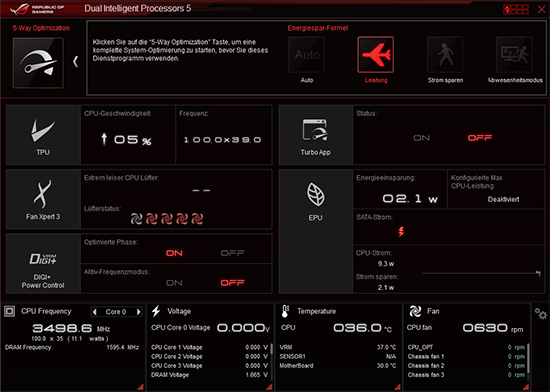This screenshot has height=392, width=550.
Task: Click the CPU Core 1 Voltage row
Action: tap(209, 347)
